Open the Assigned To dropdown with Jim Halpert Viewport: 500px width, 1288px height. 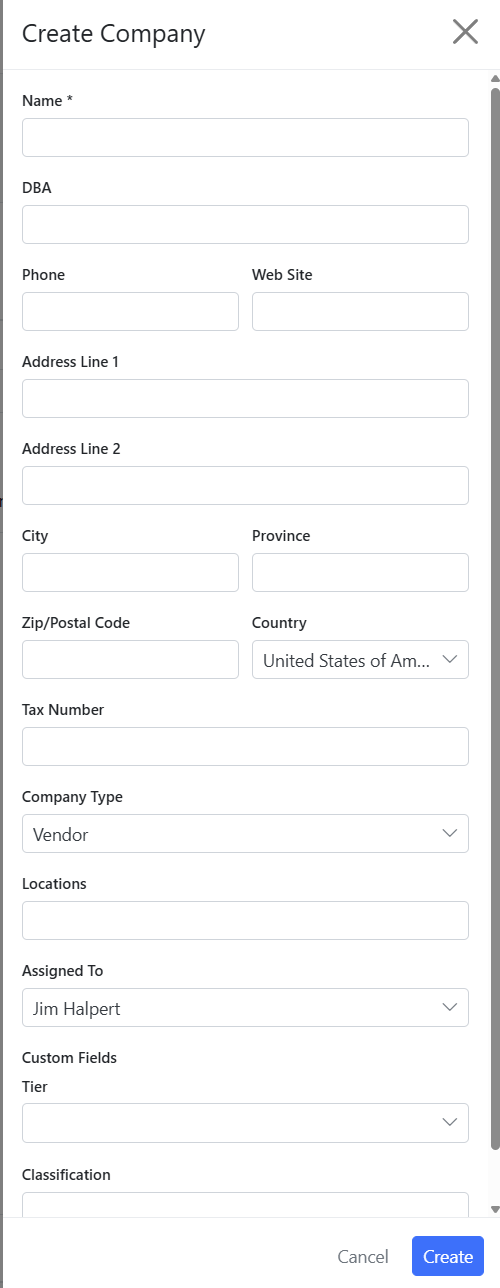(x=245, y=1007)
